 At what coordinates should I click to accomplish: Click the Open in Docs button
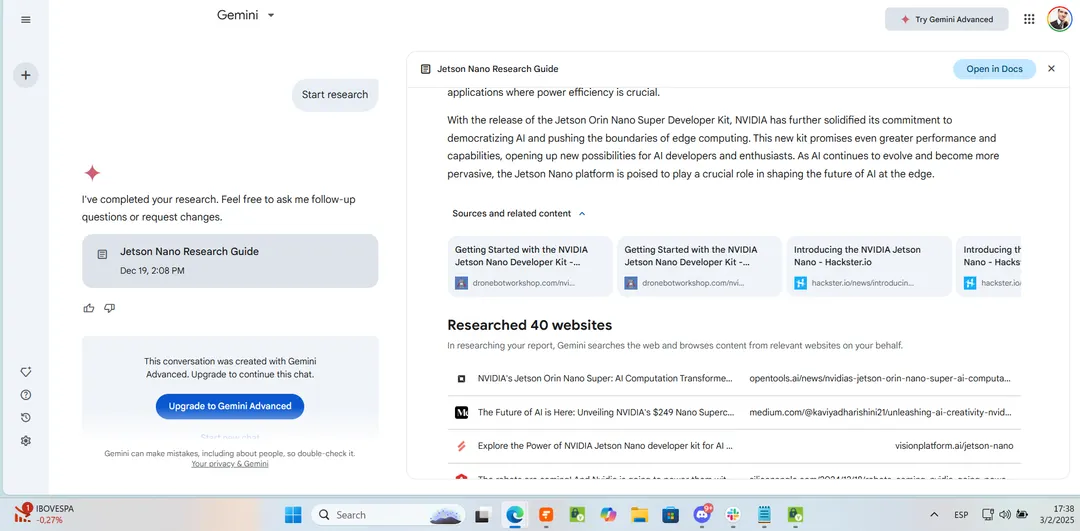[994, 69]
